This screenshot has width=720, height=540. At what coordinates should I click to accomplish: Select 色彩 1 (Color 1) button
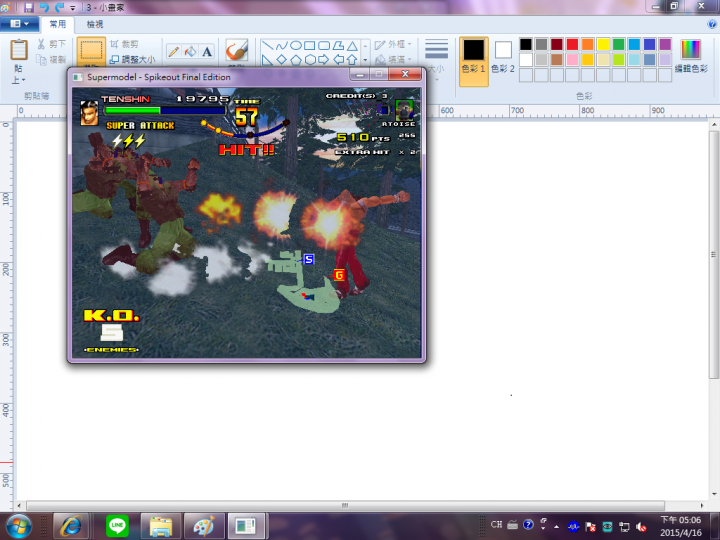coord(473,61)
